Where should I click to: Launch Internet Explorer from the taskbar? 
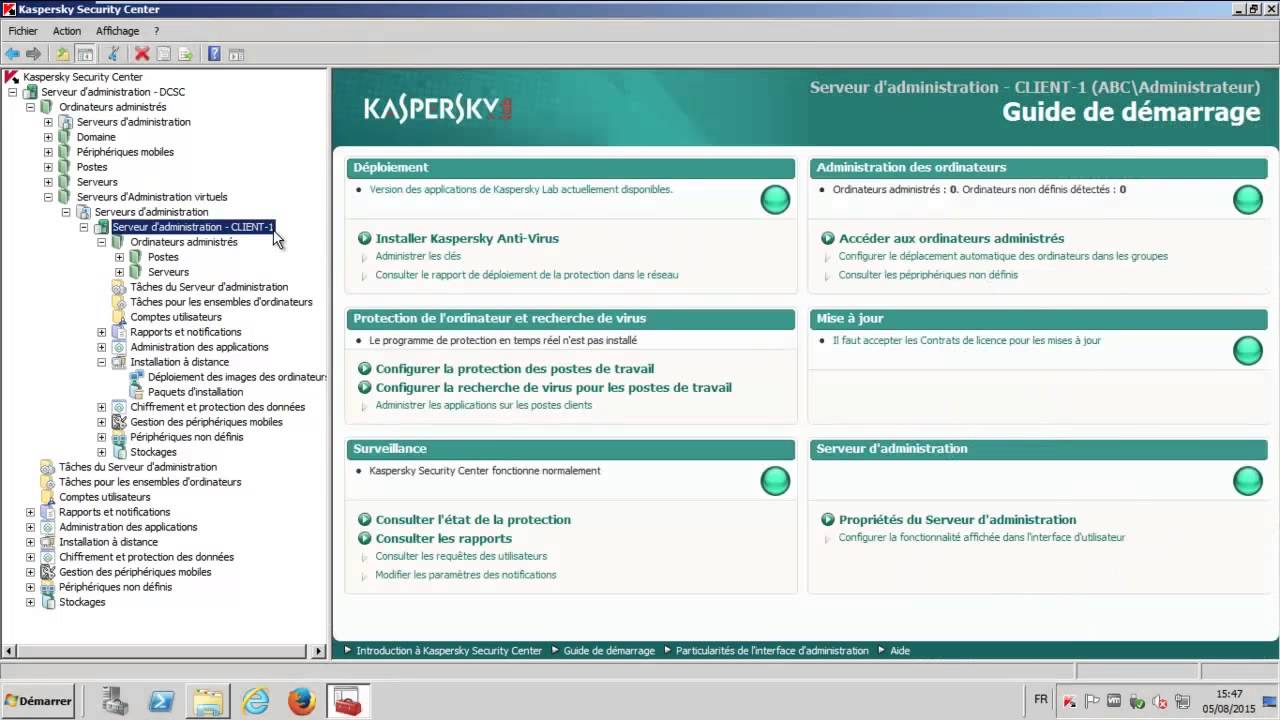[x=256, y=701]
